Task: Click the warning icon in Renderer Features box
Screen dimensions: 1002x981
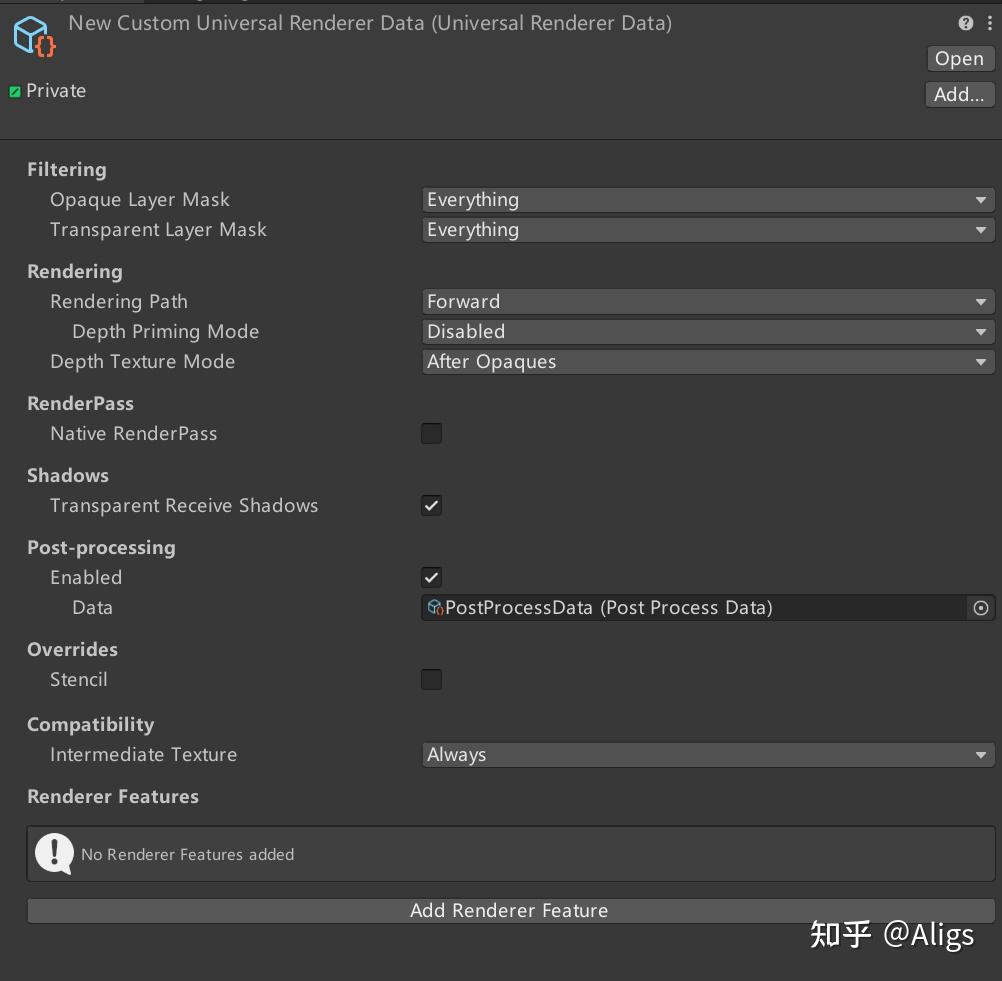Action: [55, 854]
